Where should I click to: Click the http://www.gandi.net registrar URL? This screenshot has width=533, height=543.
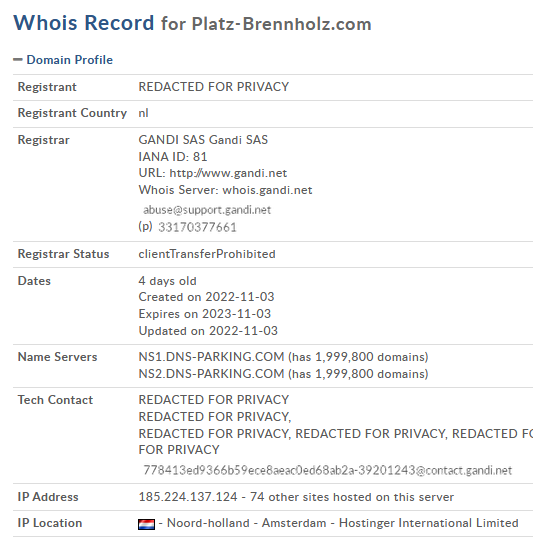[x=228, y=173]
